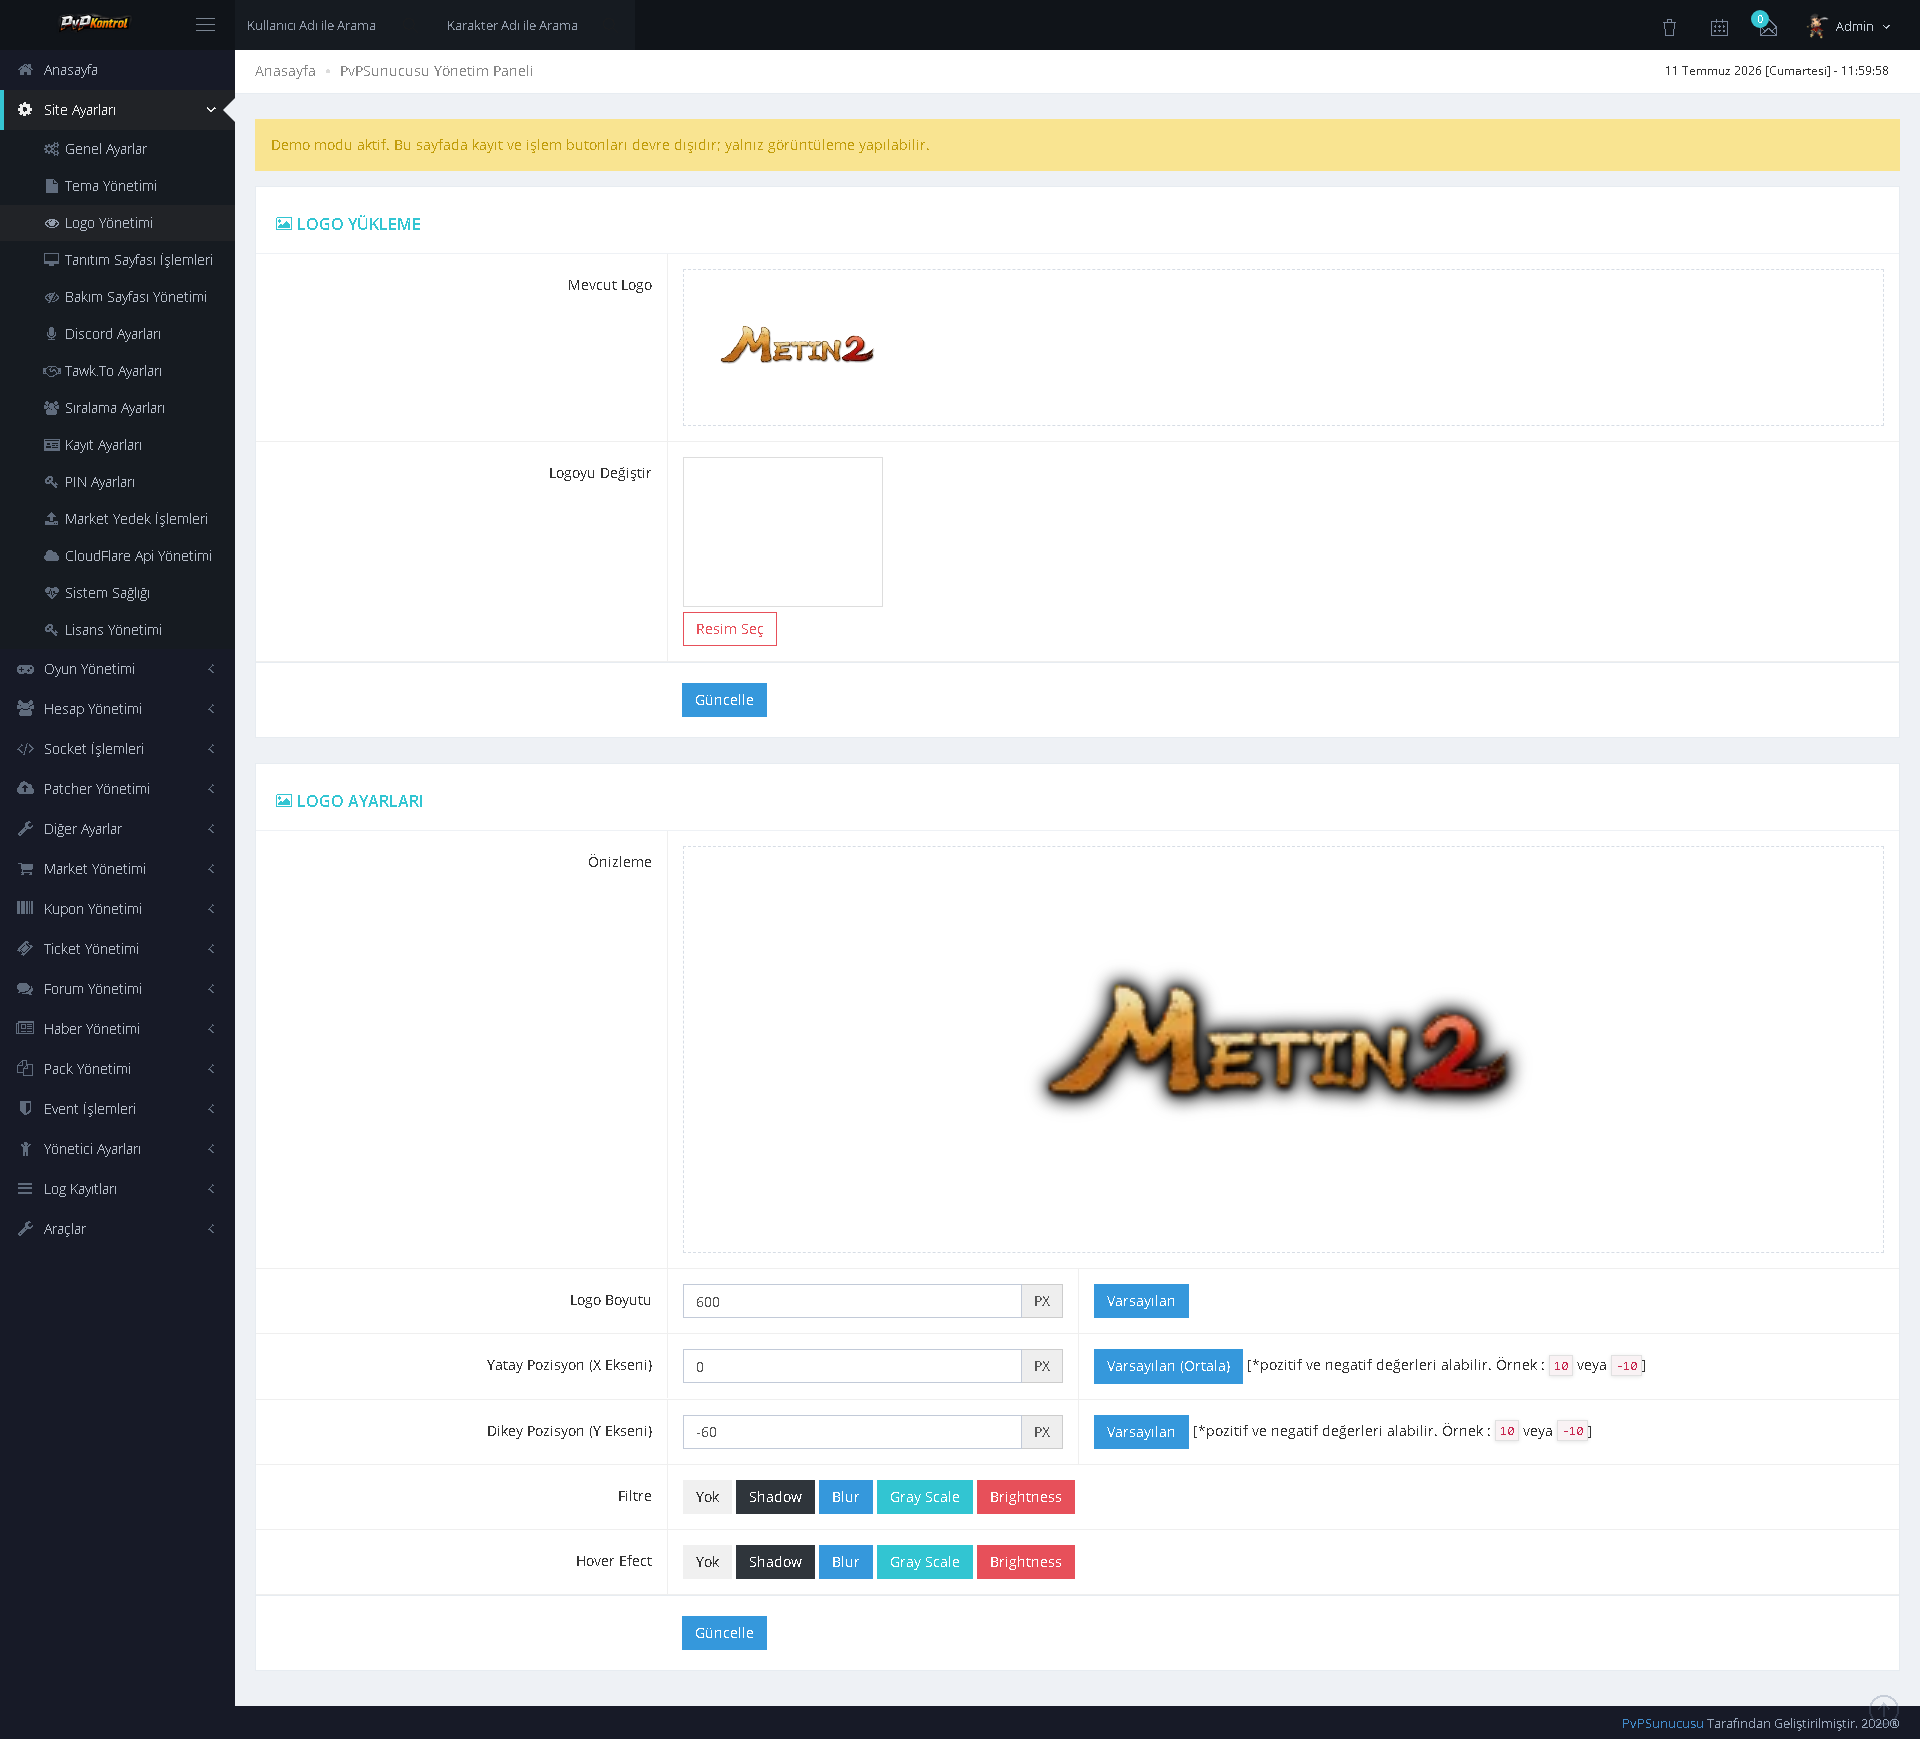The height and width of the screenshot is (1739, 1920).
Task: Click the Araçlar wrench icon
Action: click(x=25, y=1229)
